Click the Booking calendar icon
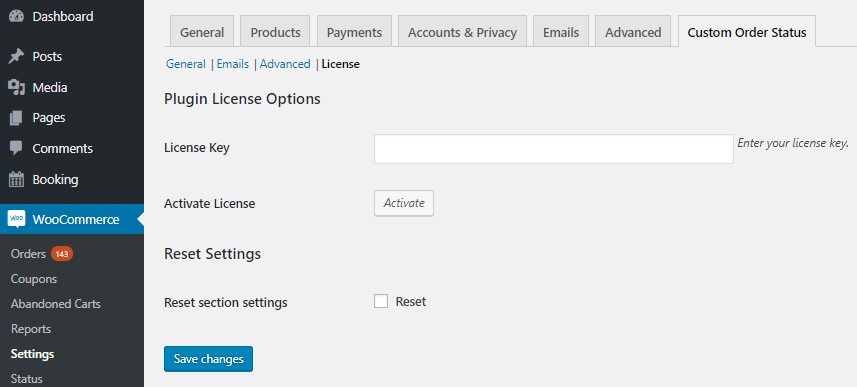The height and width of the screenshot is (387, 857). [16, 179]
